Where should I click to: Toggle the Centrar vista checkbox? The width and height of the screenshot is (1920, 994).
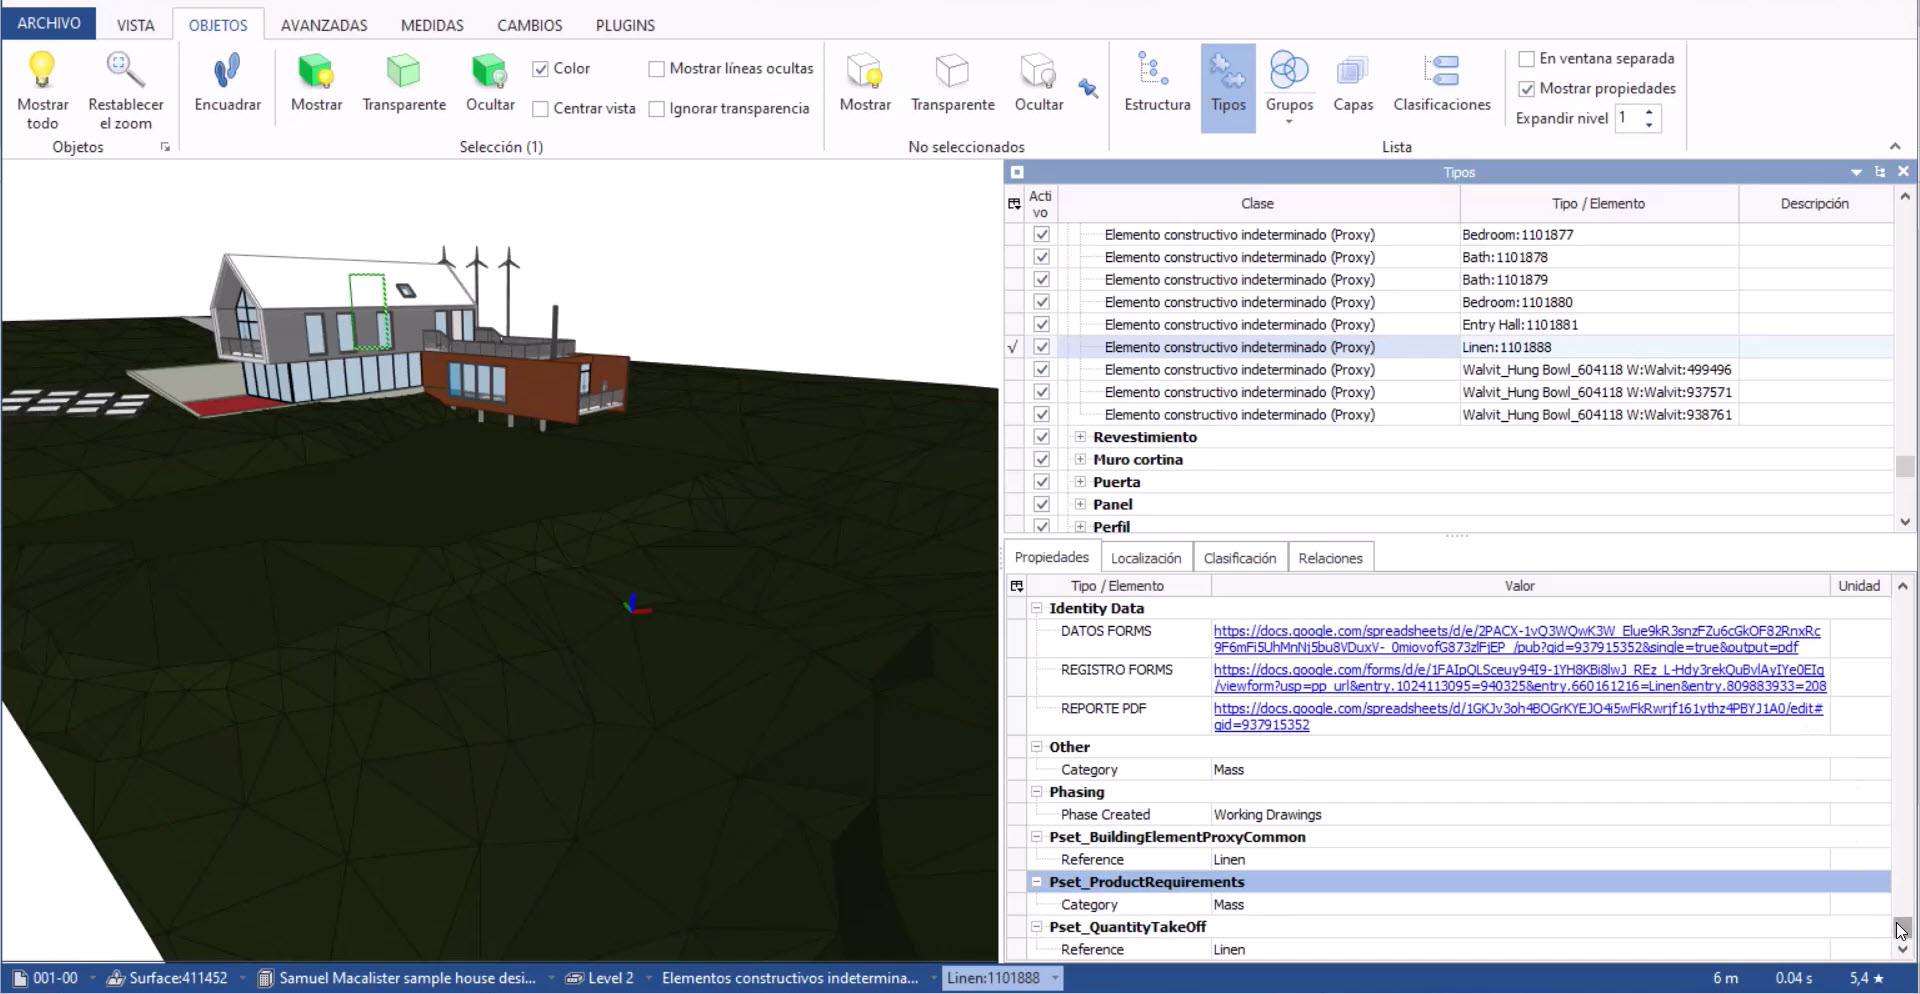pyautogui.click(x=539, y=108)
